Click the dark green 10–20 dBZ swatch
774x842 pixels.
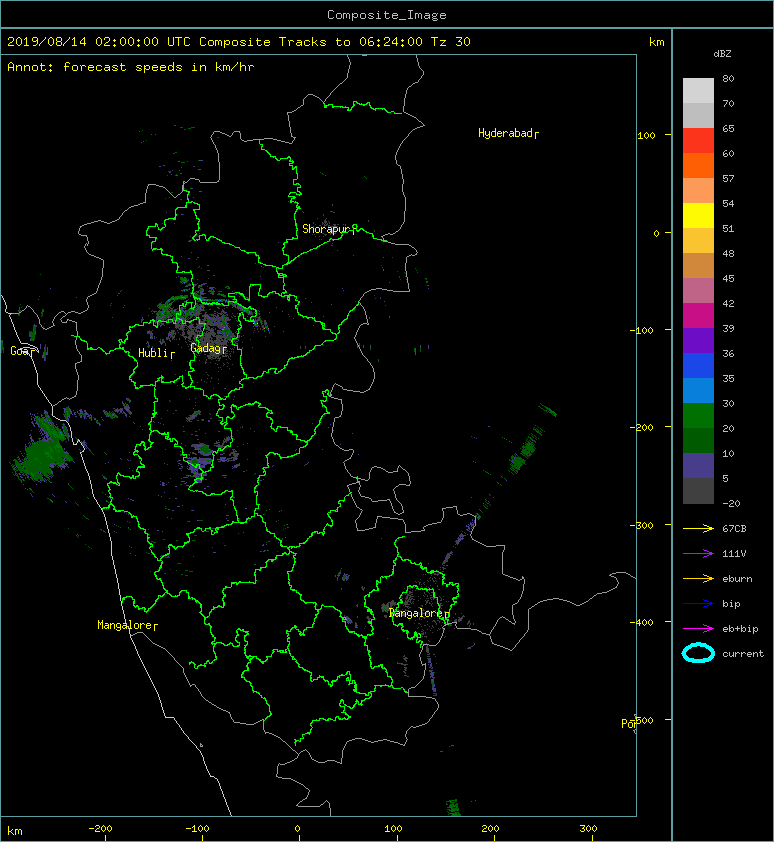698,440
